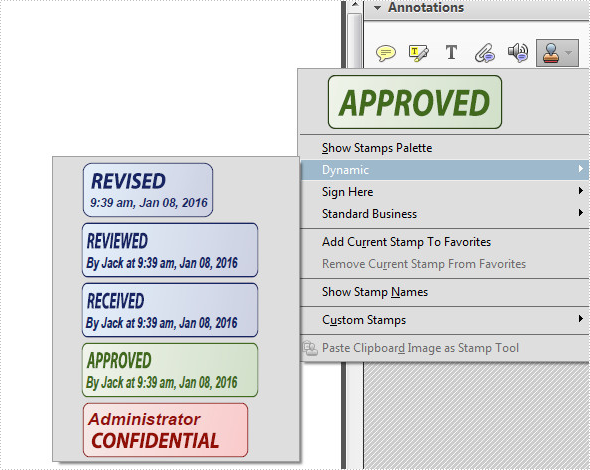Viewport: 590px width, 470px height.
Task: Select the Highlight Text tool
Action: [418, 53]
